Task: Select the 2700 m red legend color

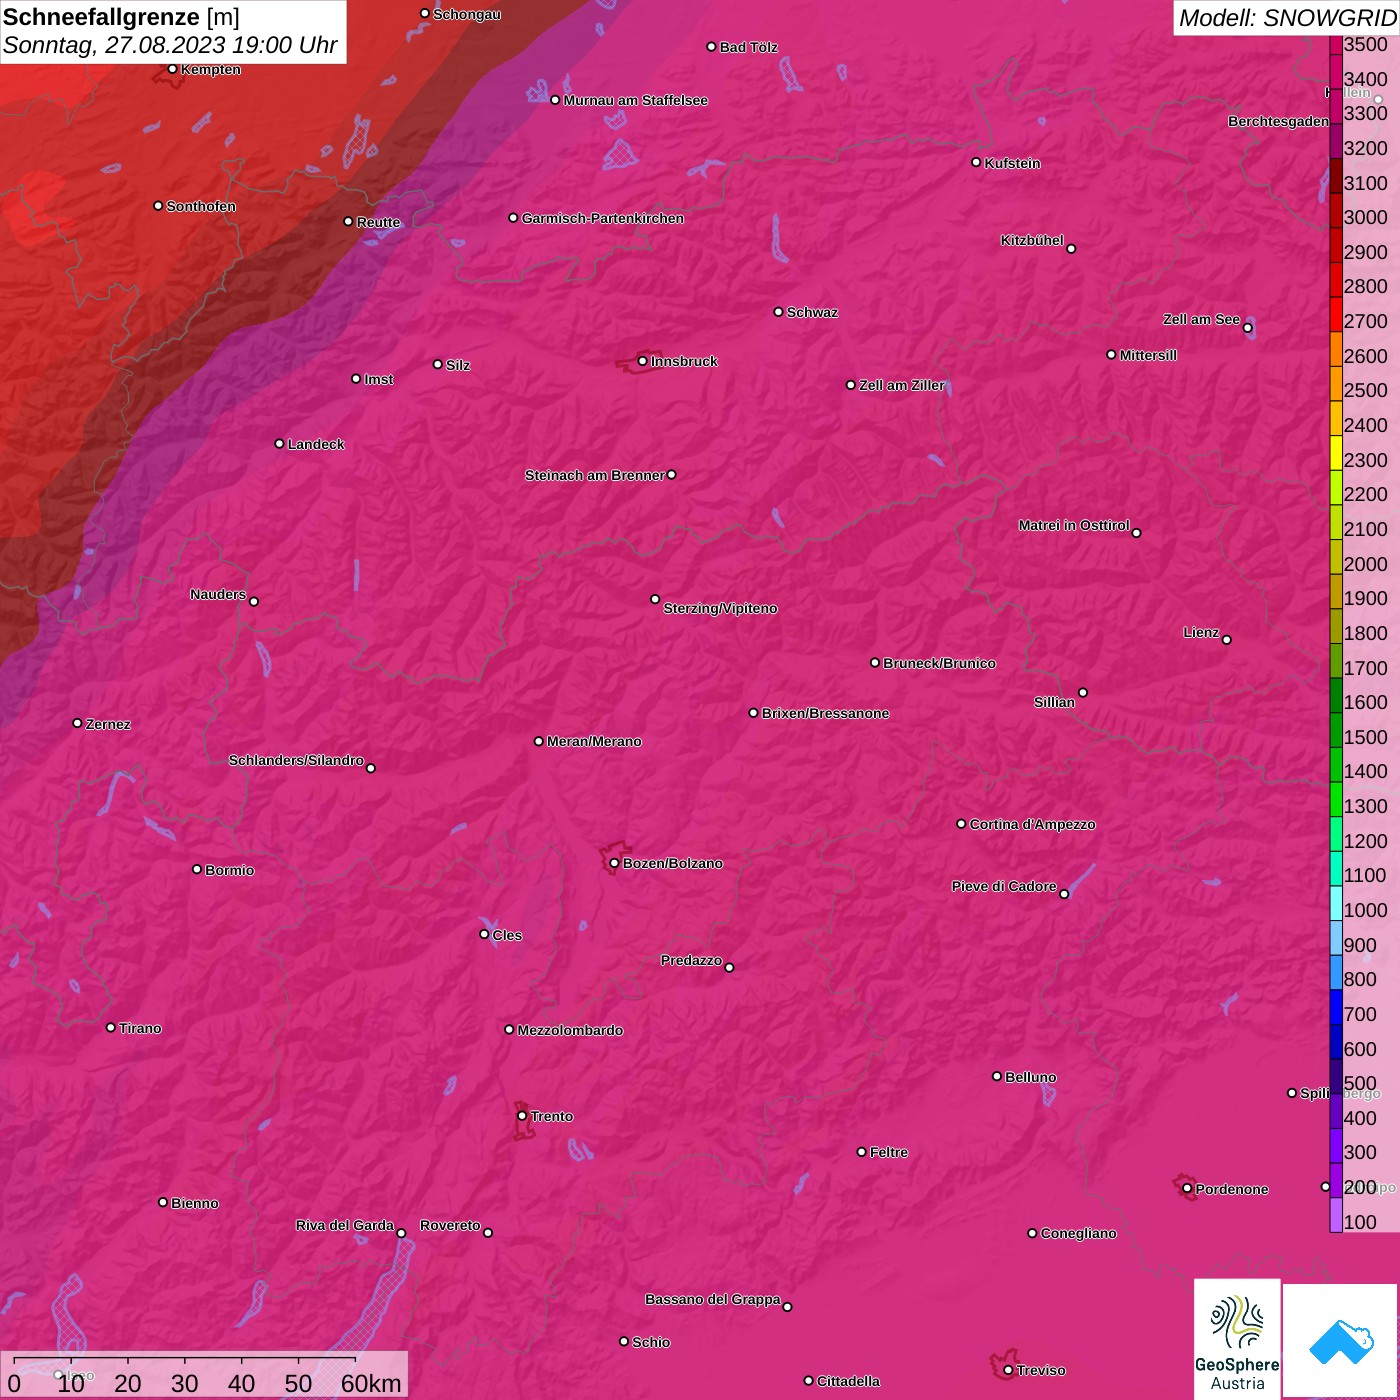Action: 1336,314
